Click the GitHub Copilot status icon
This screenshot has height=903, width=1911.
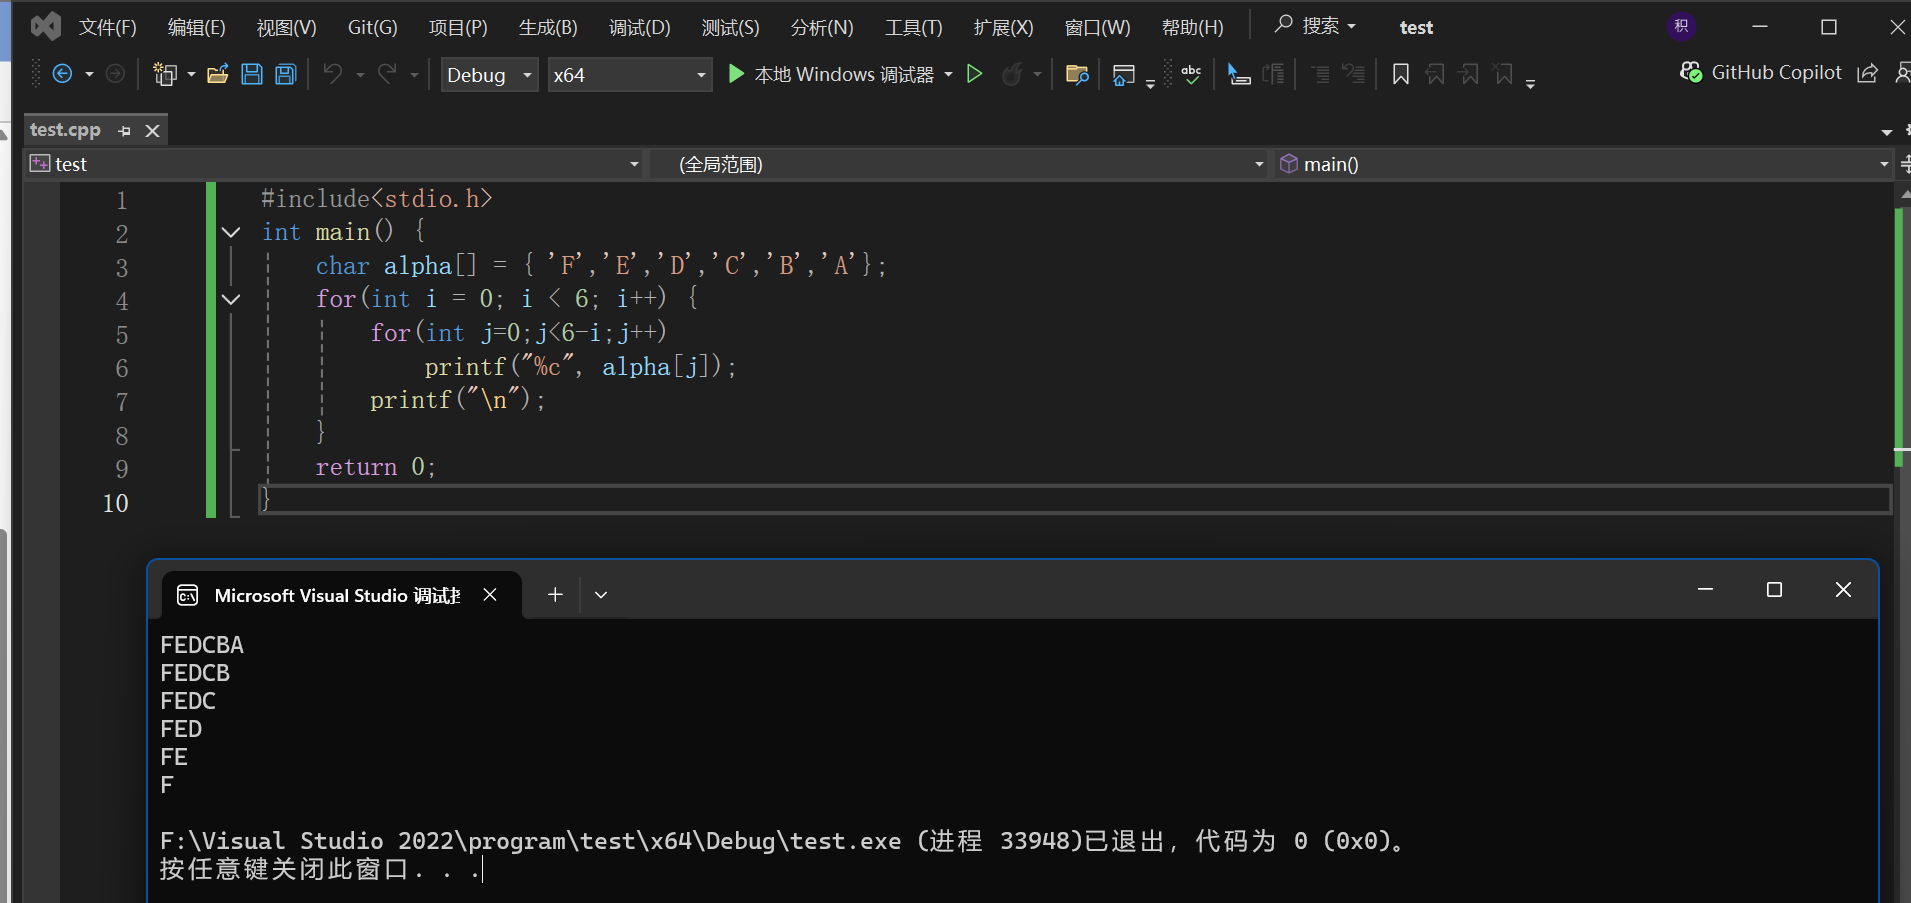(1691, 72)
